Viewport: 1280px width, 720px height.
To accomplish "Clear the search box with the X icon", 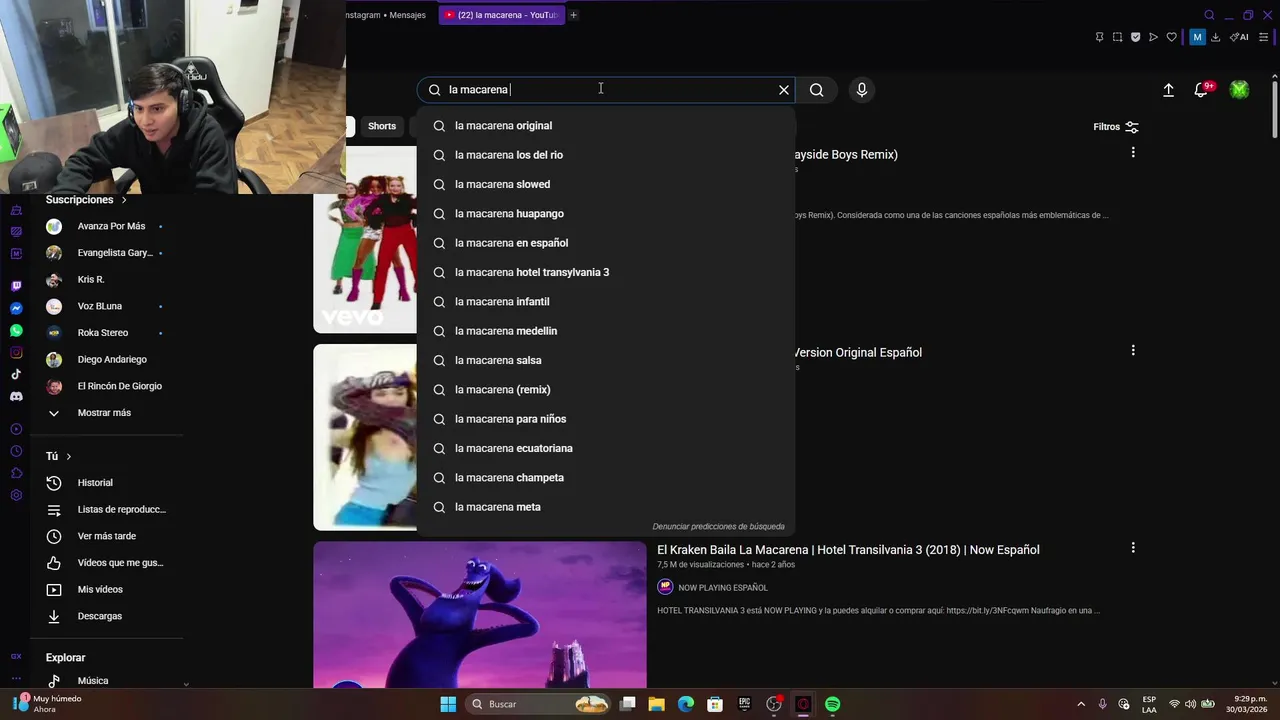I will (784, 90).
